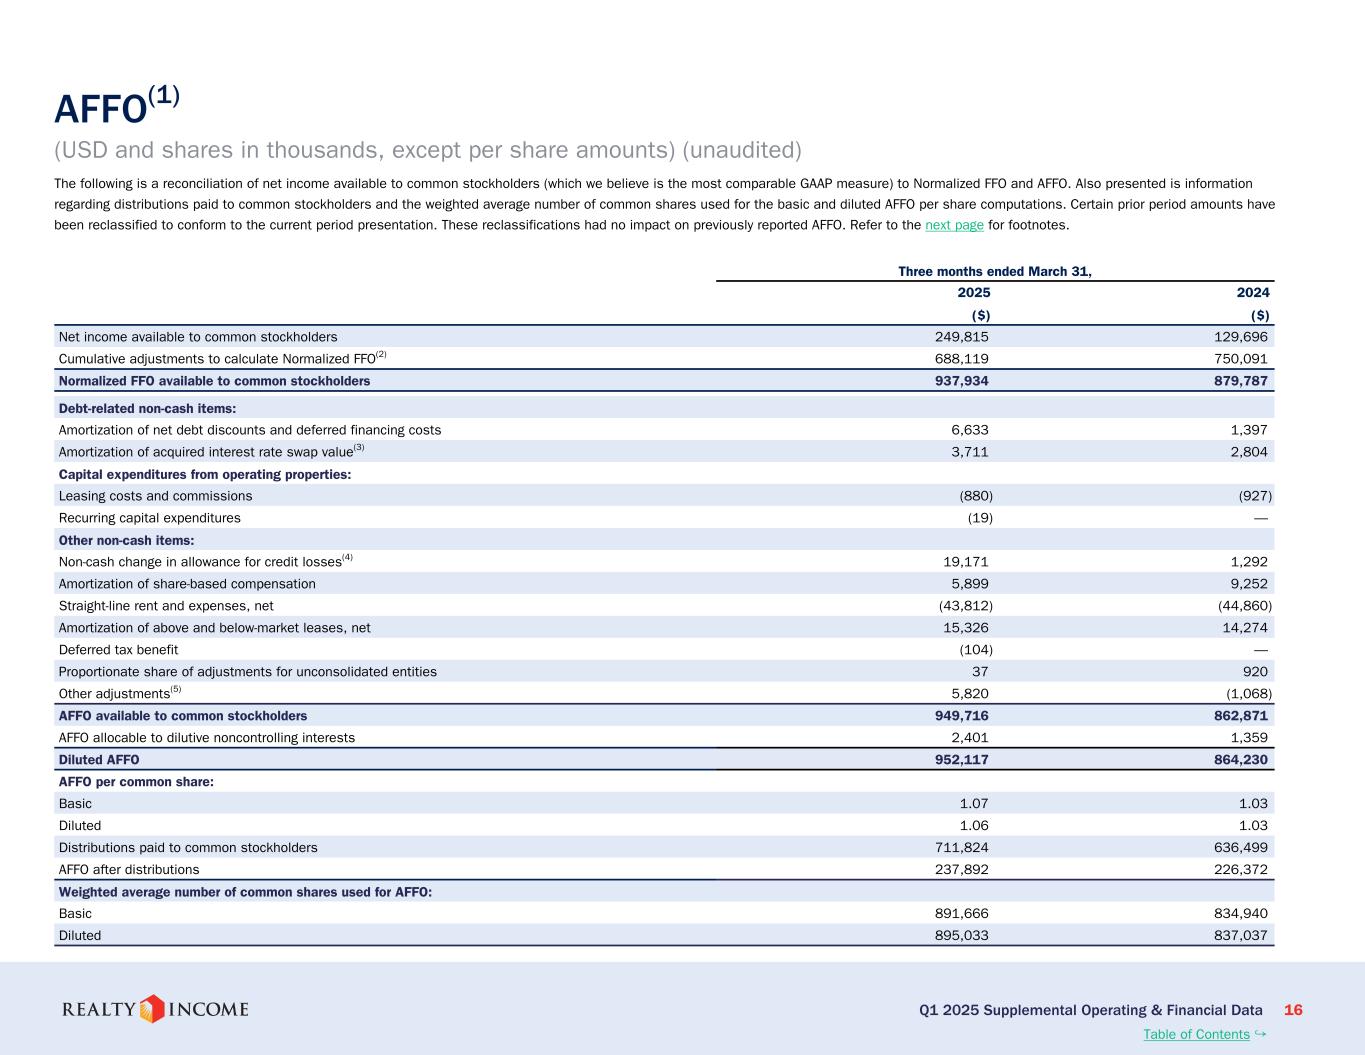Click the Diluted AFFO value 952,117

[959, 760]
